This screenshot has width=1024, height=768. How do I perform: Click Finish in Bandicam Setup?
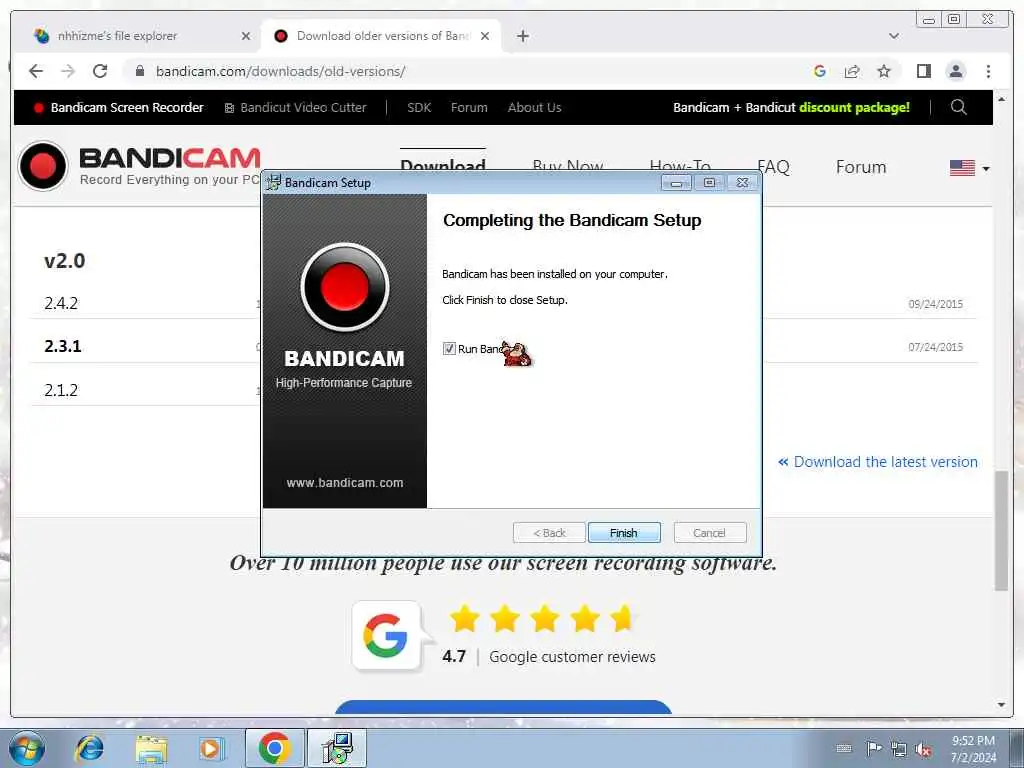(x=624, y=533)
